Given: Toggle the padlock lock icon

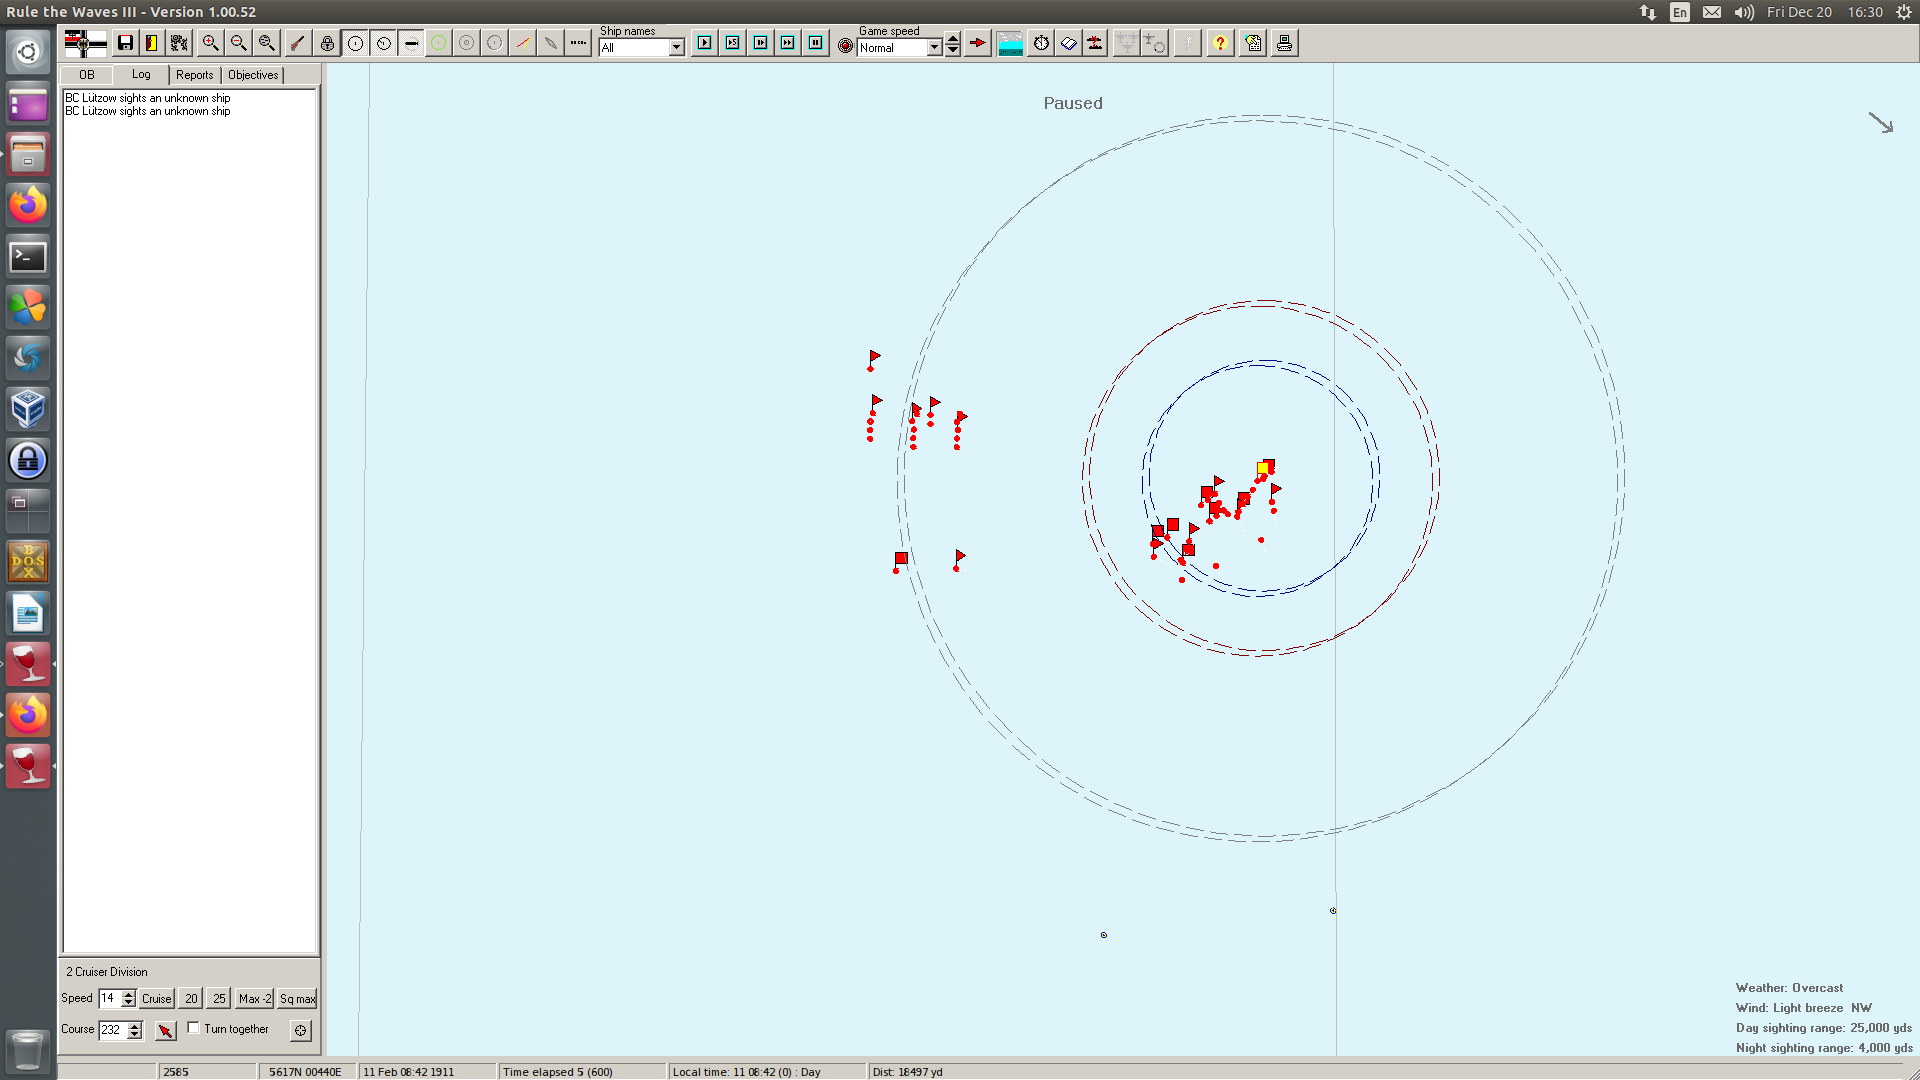Looking at the screenshot, I should pyautogui.click(x=327, y=43).
